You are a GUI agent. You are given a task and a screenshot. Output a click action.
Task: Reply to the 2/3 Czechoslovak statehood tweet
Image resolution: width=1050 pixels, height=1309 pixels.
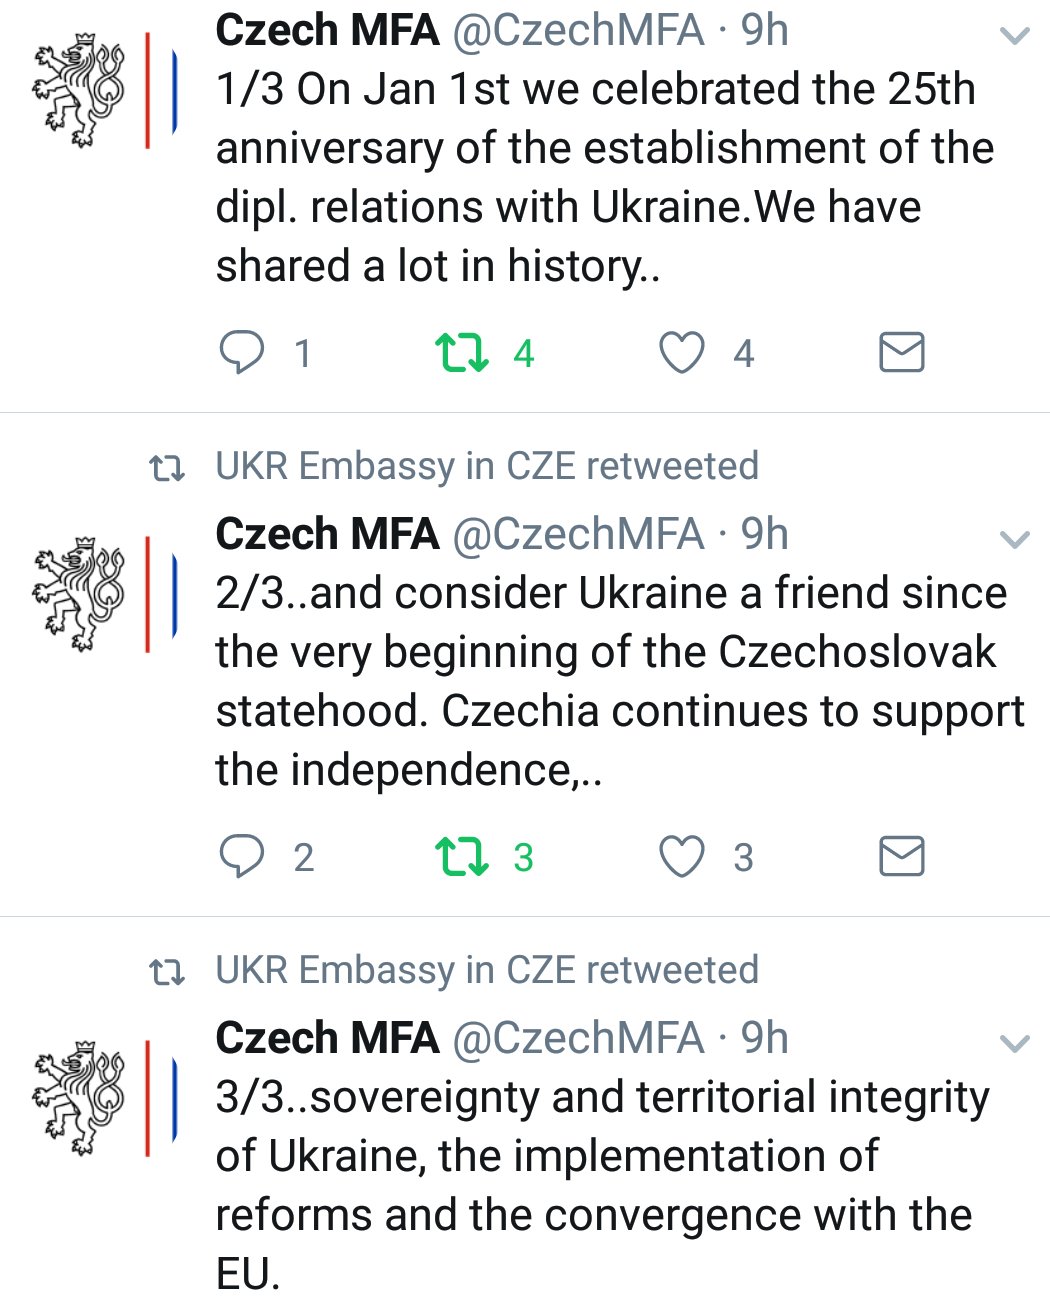coord(242,857)
